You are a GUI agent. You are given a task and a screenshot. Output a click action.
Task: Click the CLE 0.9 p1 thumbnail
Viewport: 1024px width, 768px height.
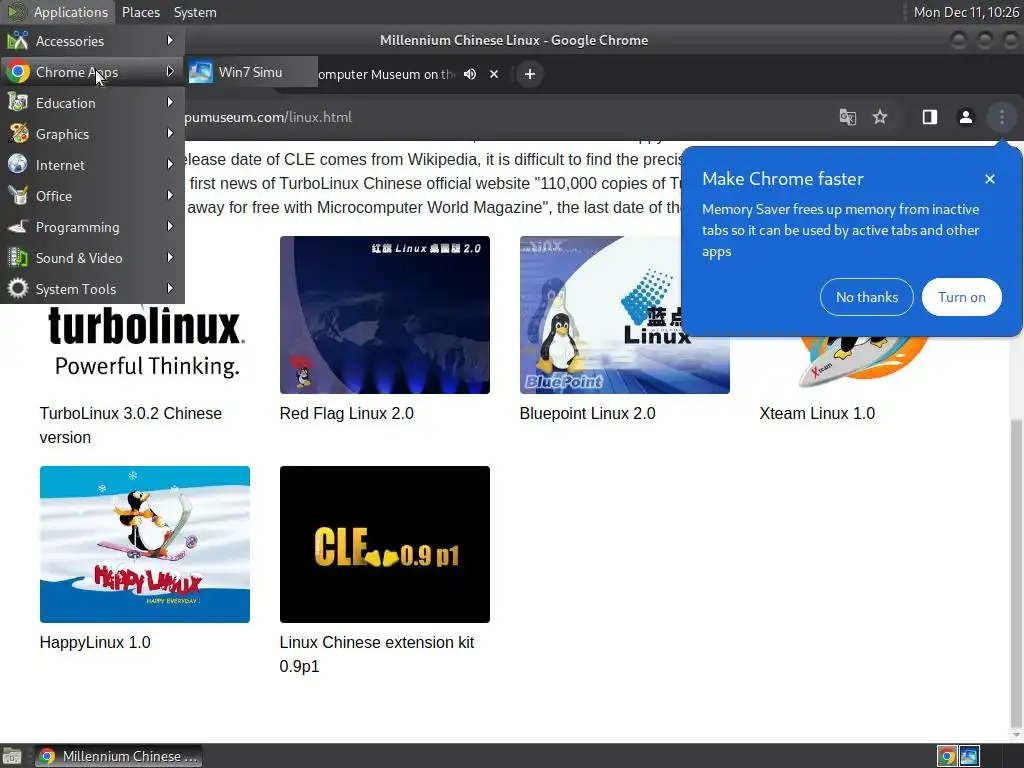tap(385, 544)
